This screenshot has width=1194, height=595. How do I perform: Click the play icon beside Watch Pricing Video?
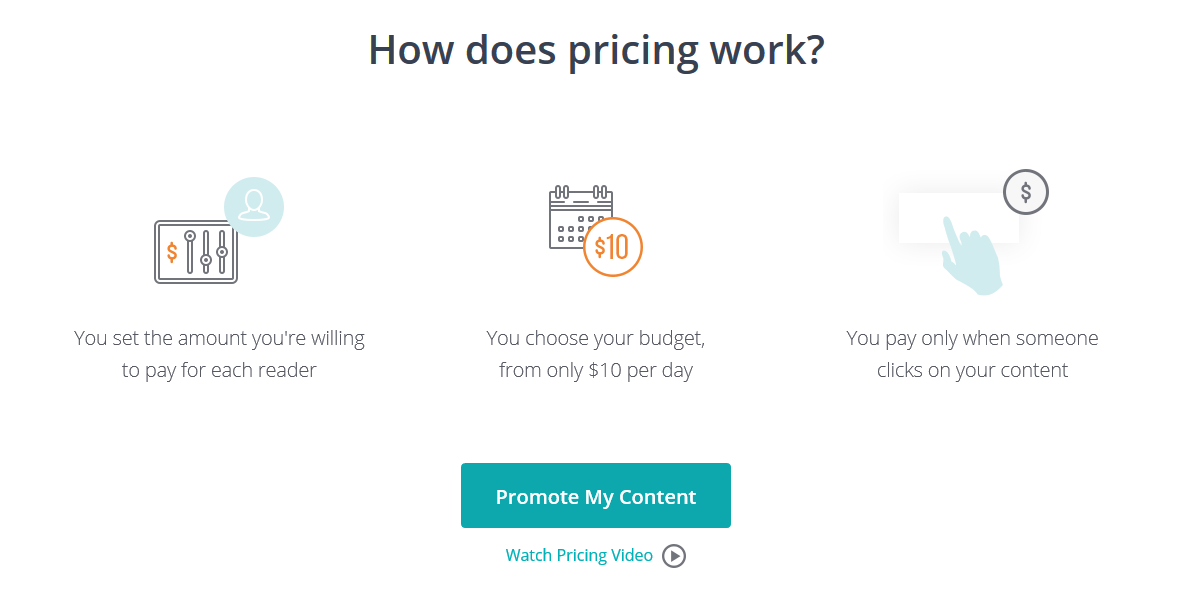pyautogui.click(x=674, y=556)
